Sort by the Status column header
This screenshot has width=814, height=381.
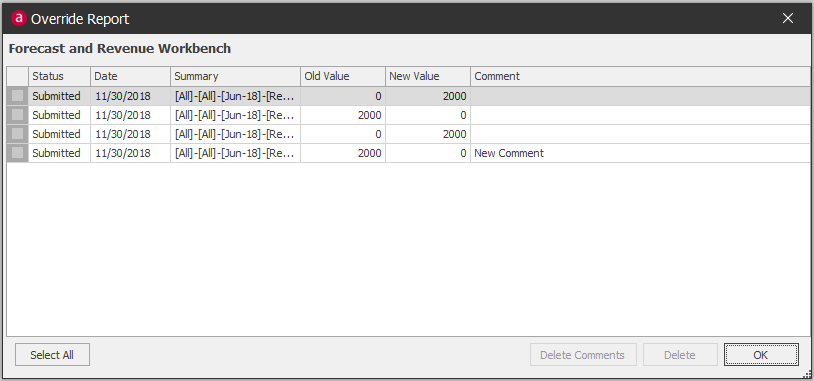tap(59, 76)
